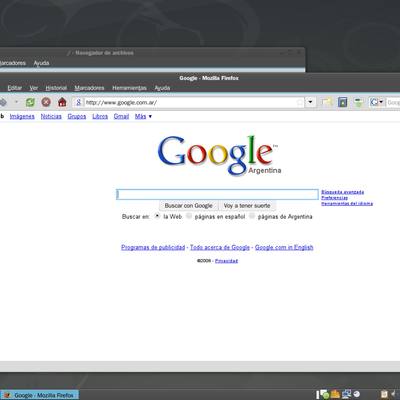Open the Noticias link

coord(51,116)
